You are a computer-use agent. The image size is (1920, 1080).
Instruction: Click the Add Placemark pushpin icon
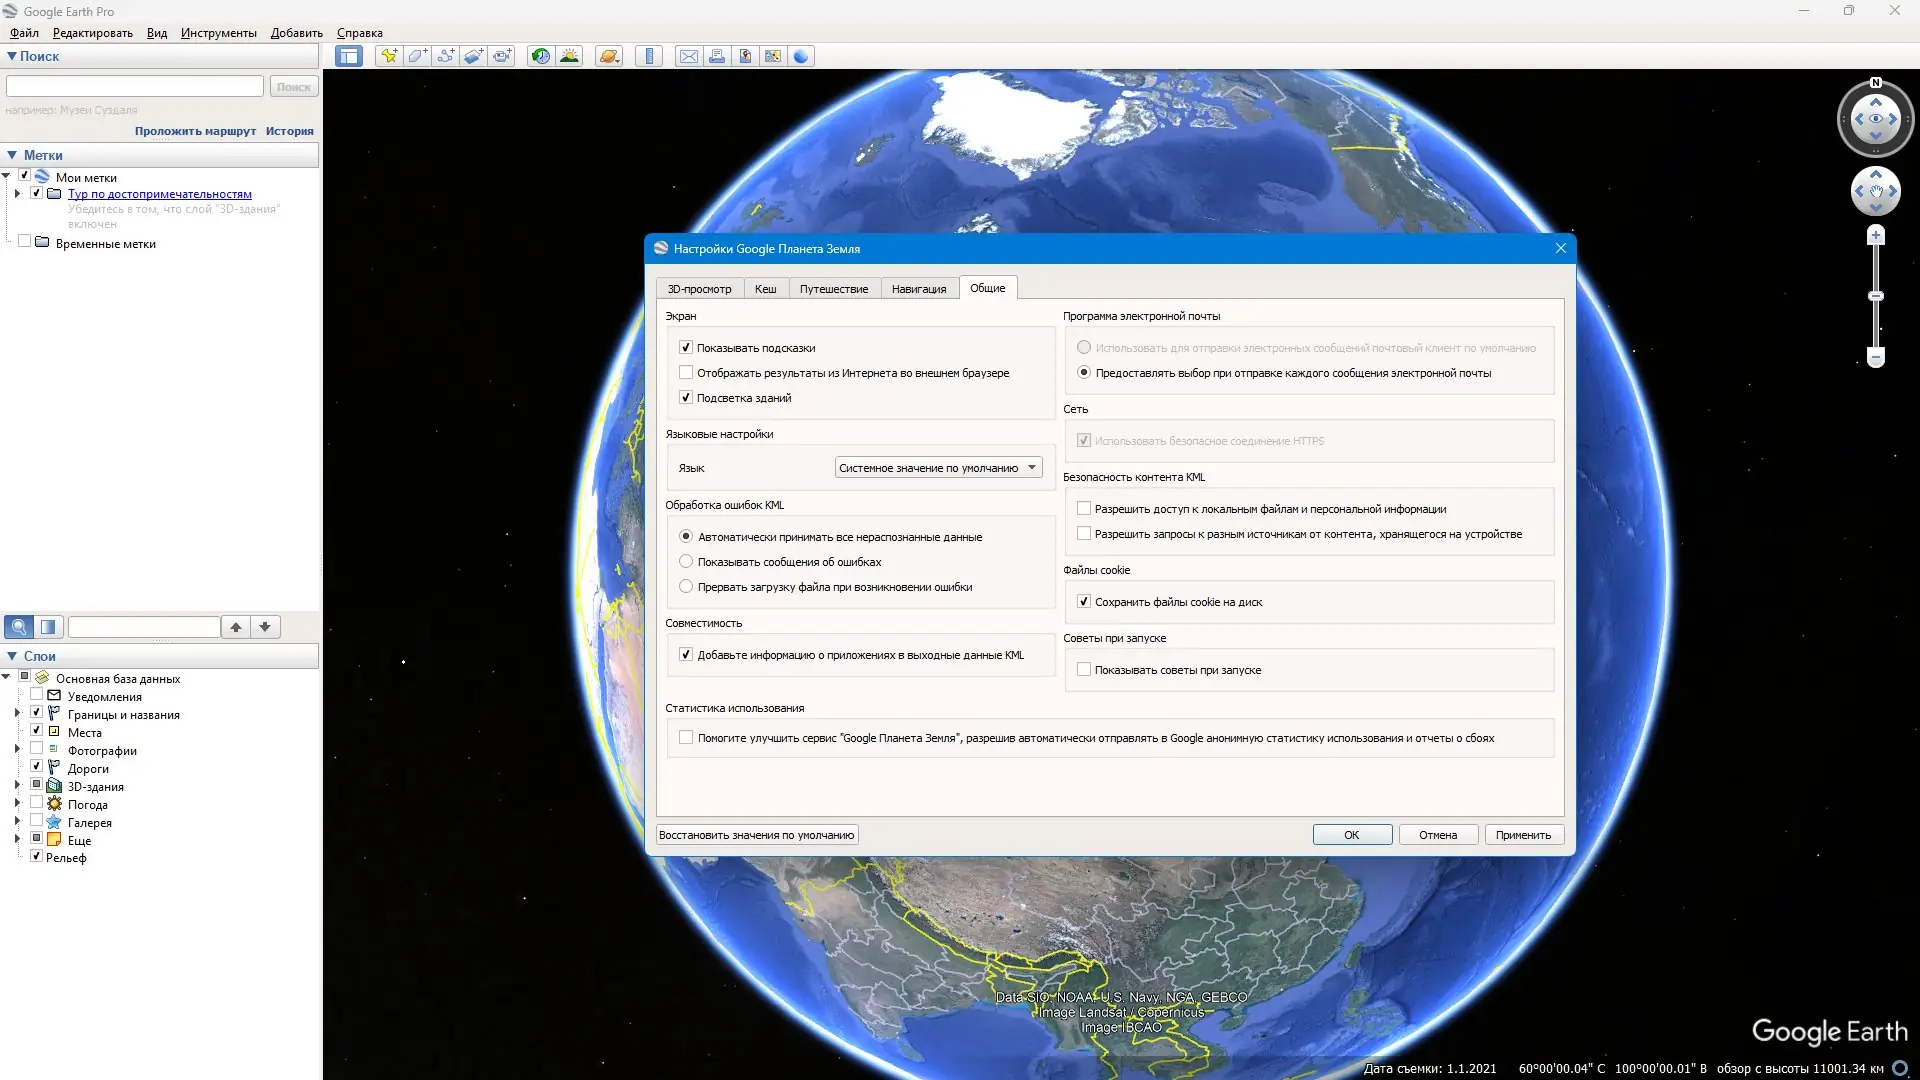[389, 56]
